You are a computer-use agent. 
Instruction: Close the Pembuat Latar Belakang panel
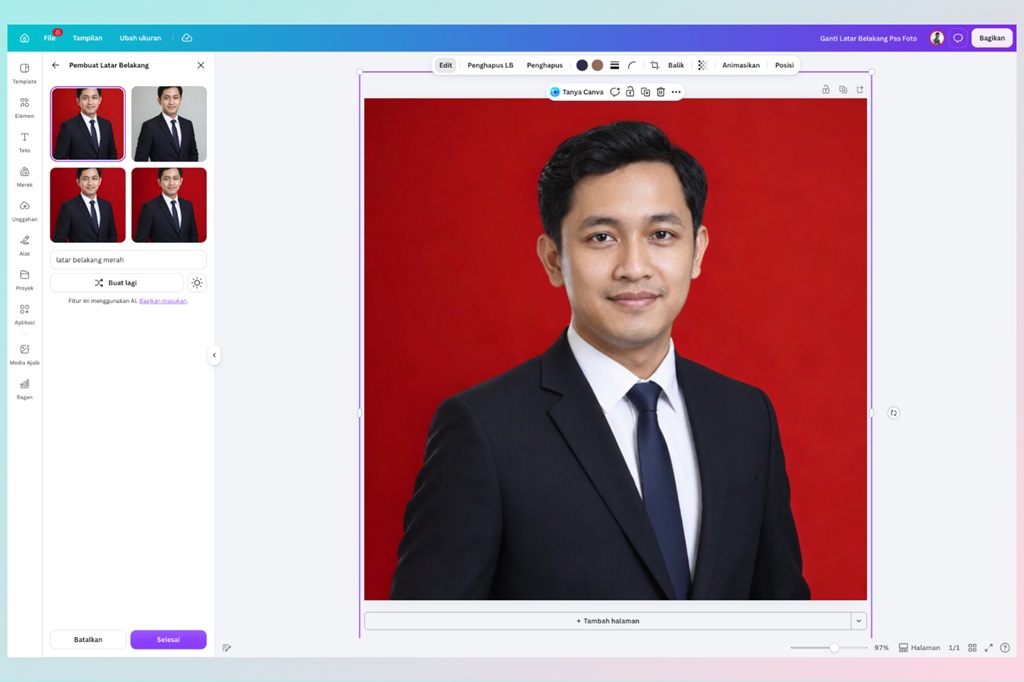point(200,65)
